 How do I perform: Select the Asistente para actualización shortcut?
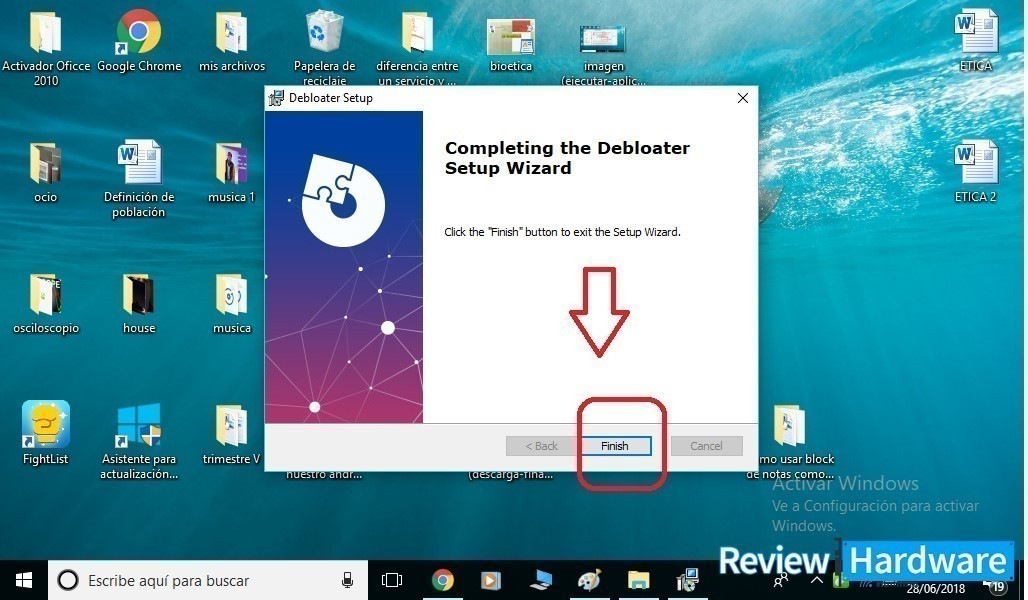point(139,441)
